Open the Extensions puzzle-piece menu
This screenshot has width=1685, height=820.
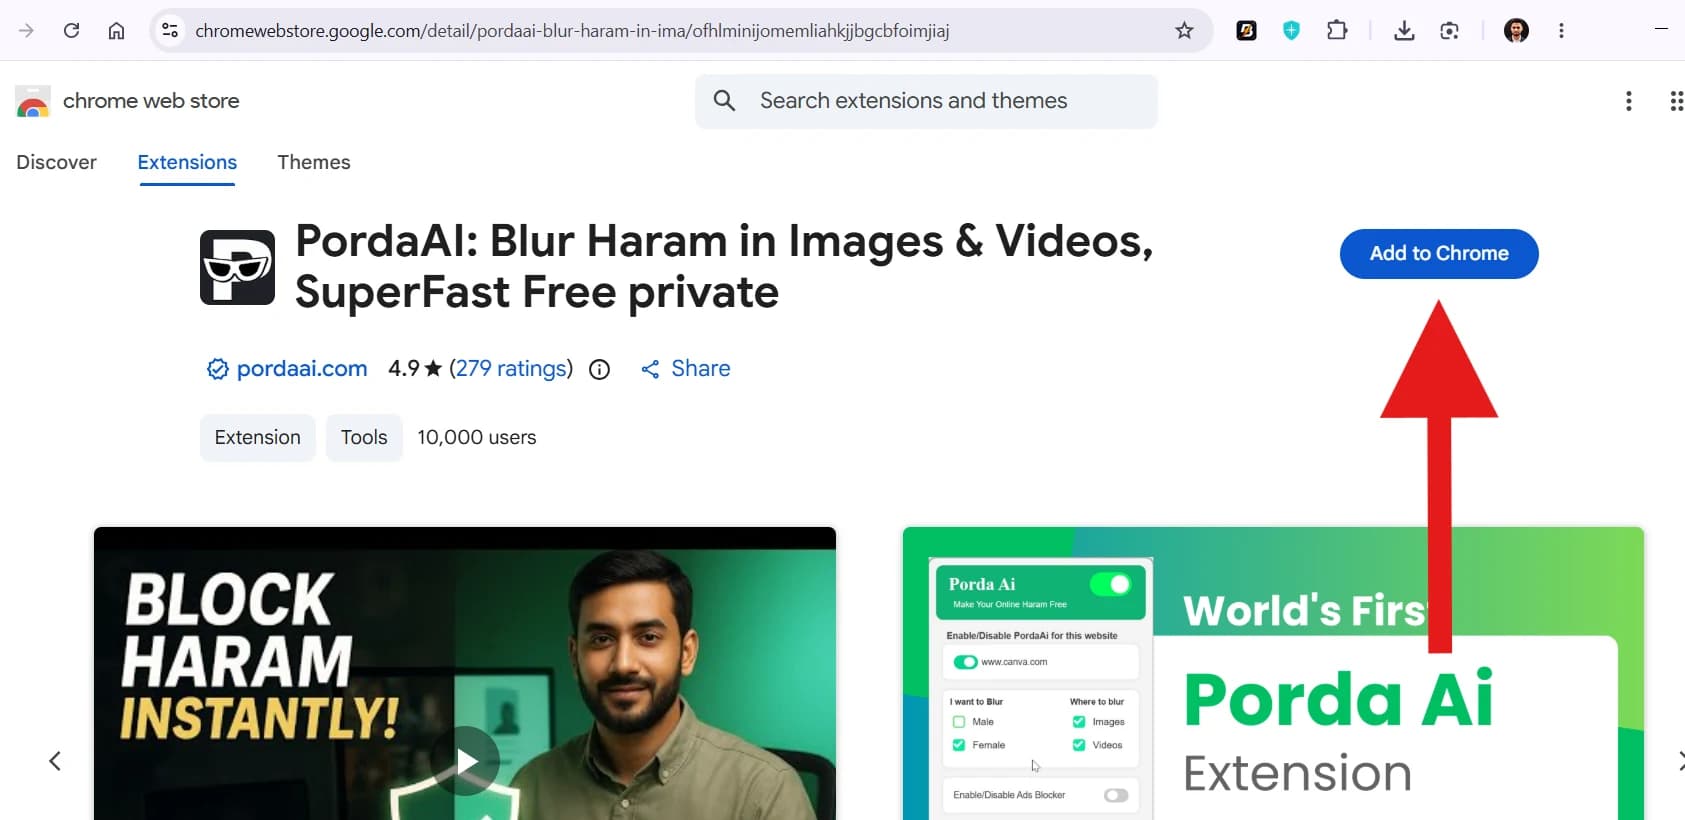click(1337, 30)
